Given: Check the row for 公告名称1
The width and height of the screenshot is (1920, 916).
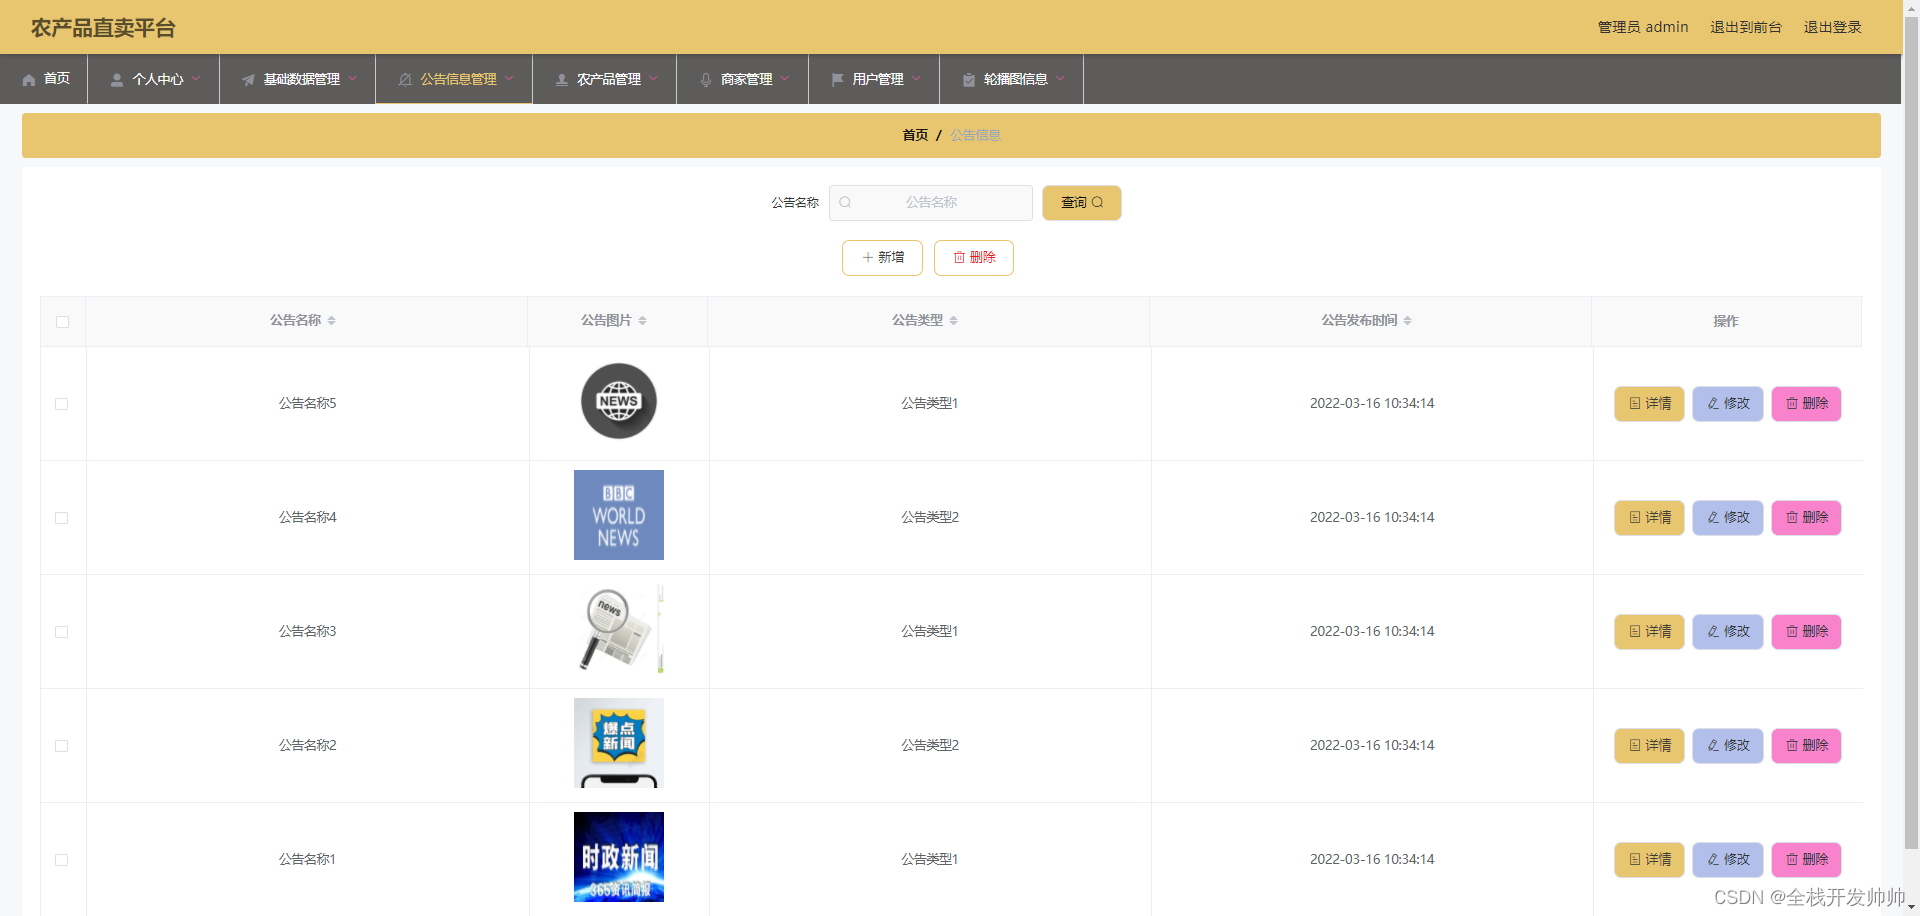Looking at the screenshot, I should point(62,860).
